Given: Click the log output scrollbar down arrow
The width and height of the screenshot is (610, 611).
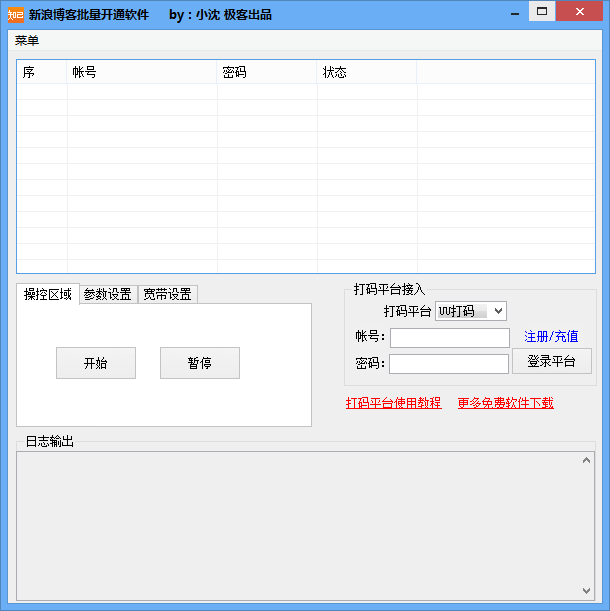Looking at the screenshot, I should [587, 590].
